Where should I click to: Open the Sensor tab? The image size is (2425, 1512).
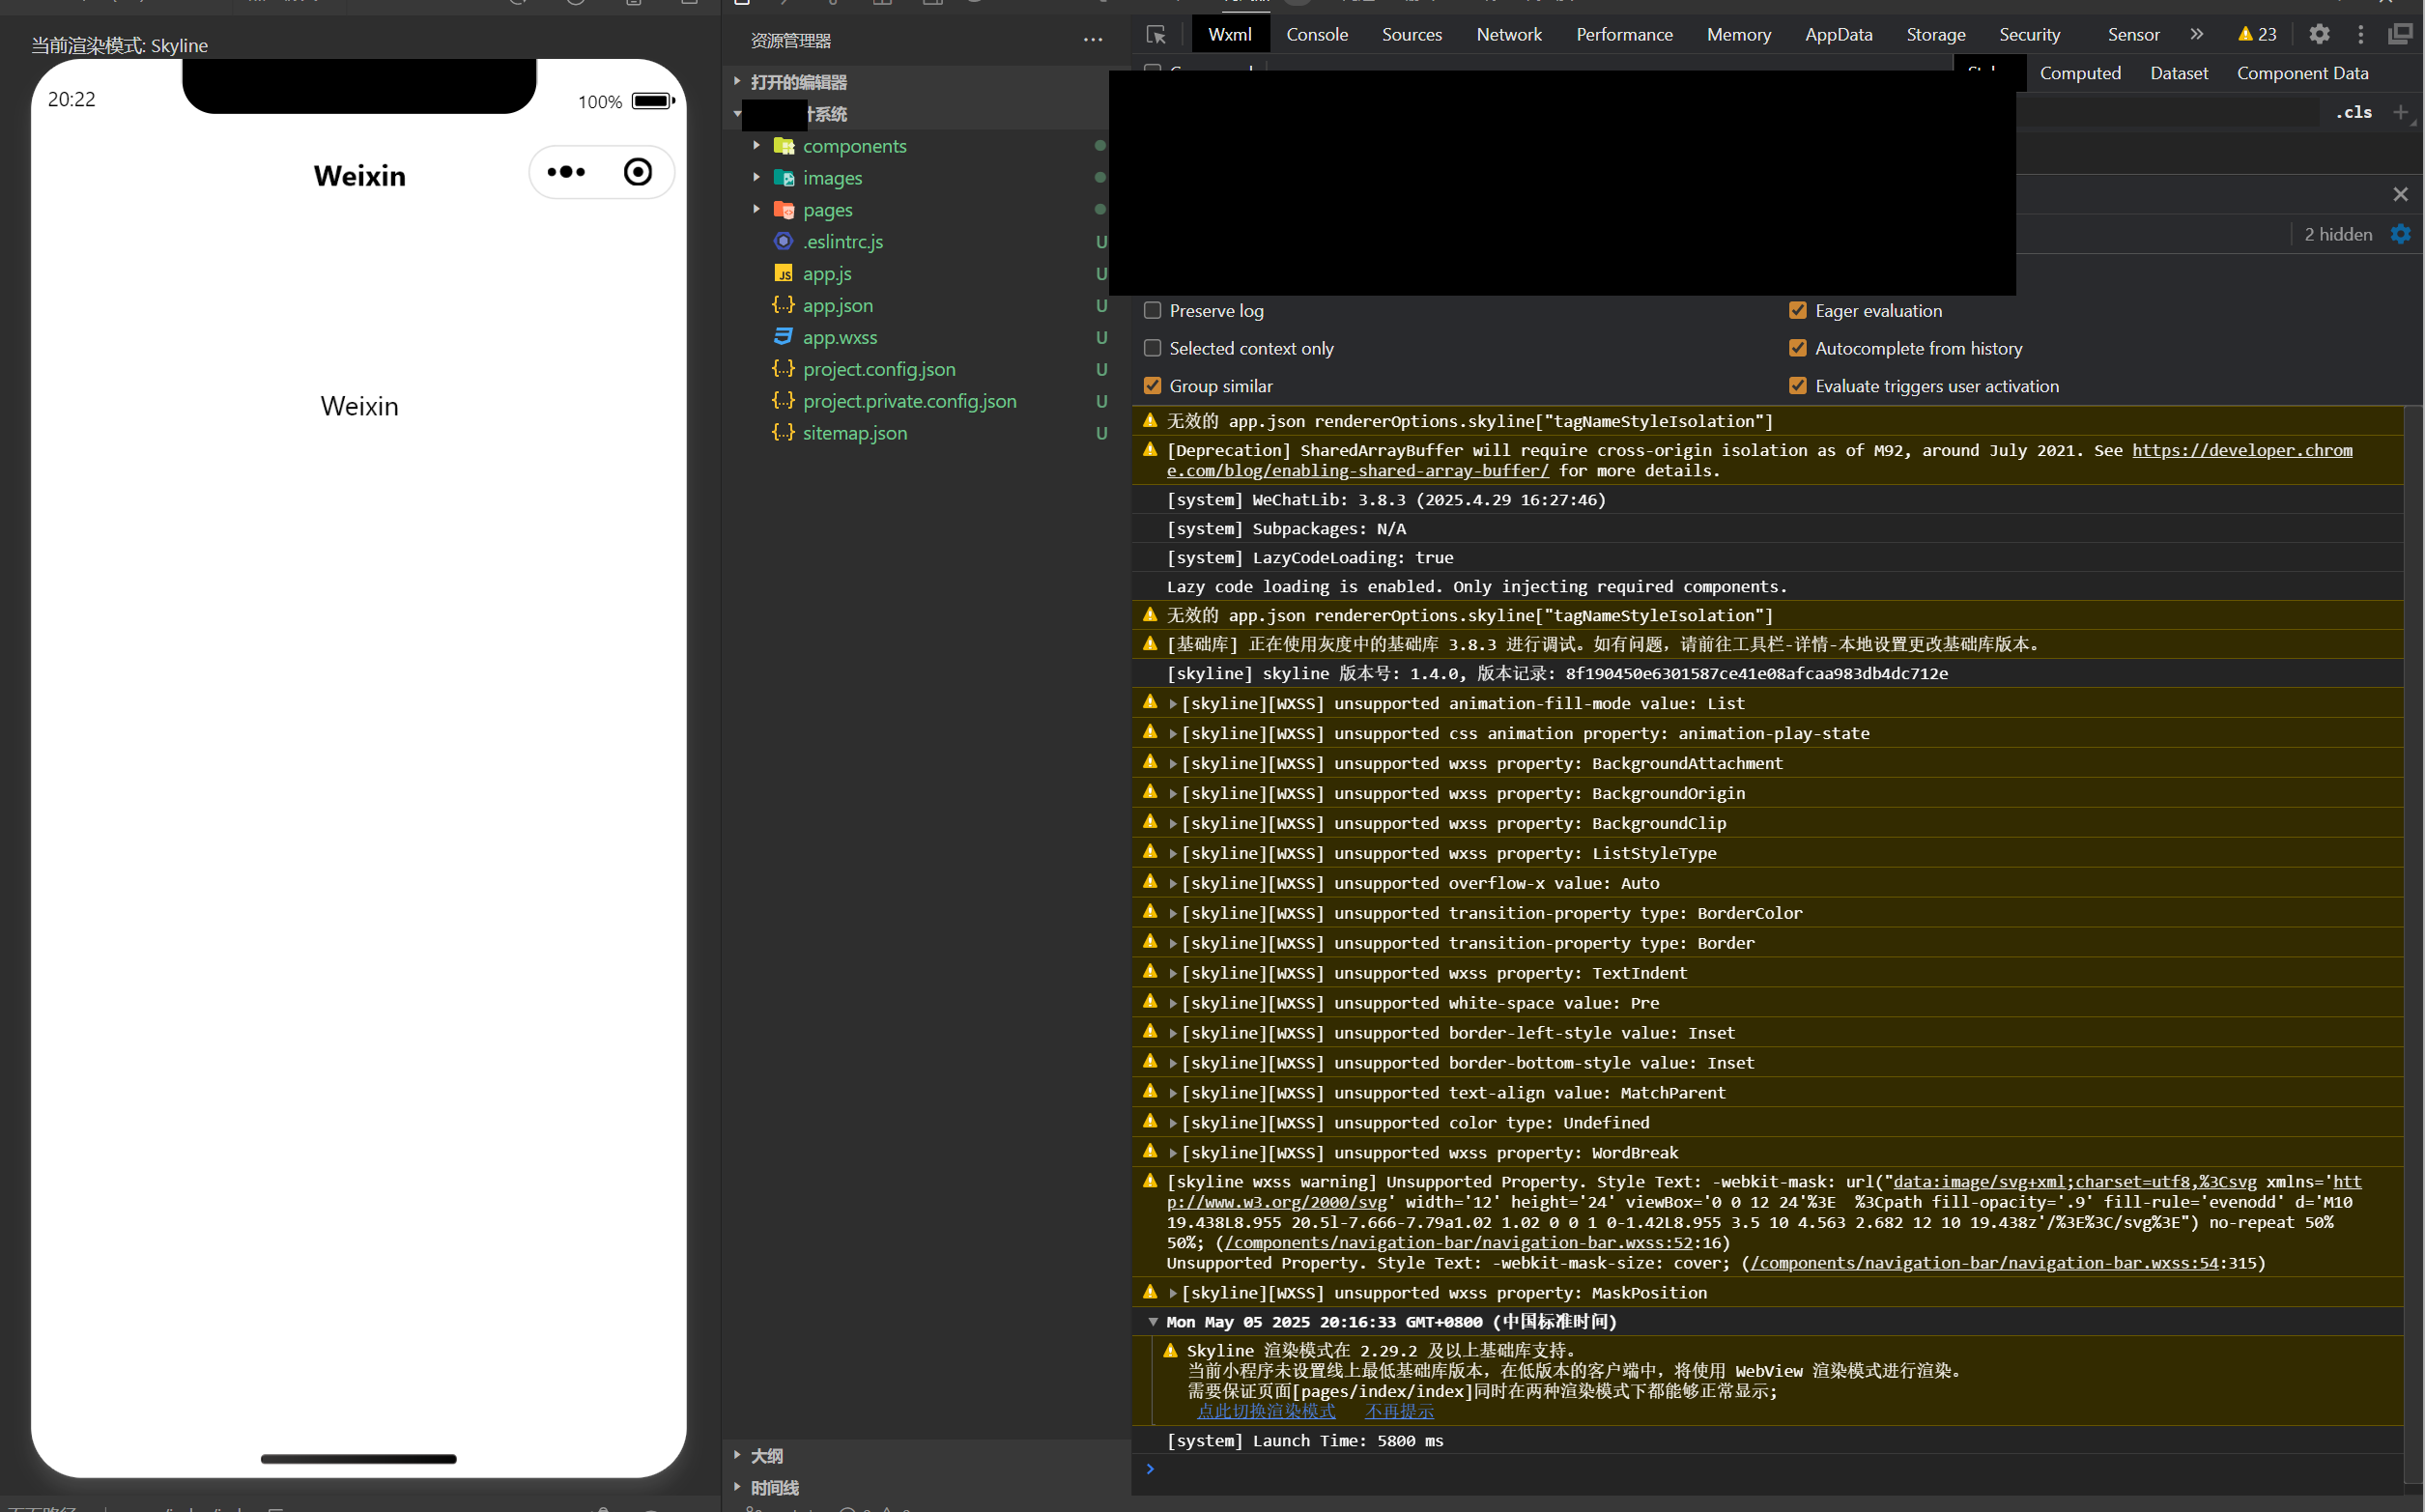click(2133, 34)
